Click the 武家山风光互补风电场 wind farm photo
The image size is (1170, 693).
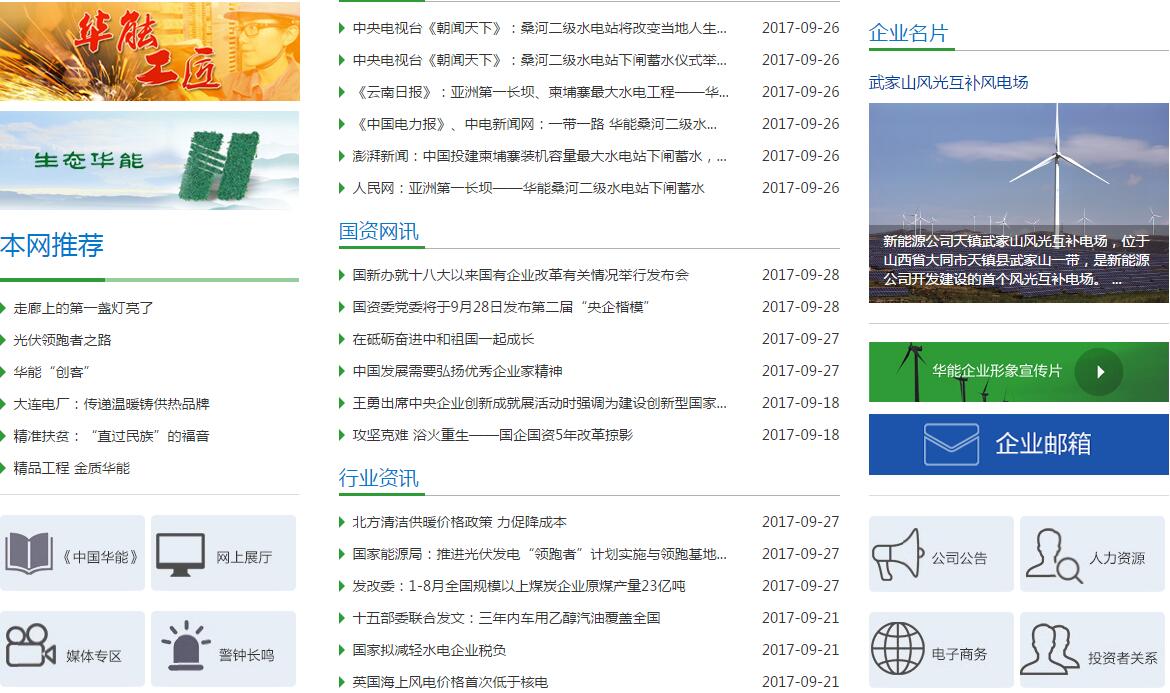pyautogui.click(x=1018, y=202)
